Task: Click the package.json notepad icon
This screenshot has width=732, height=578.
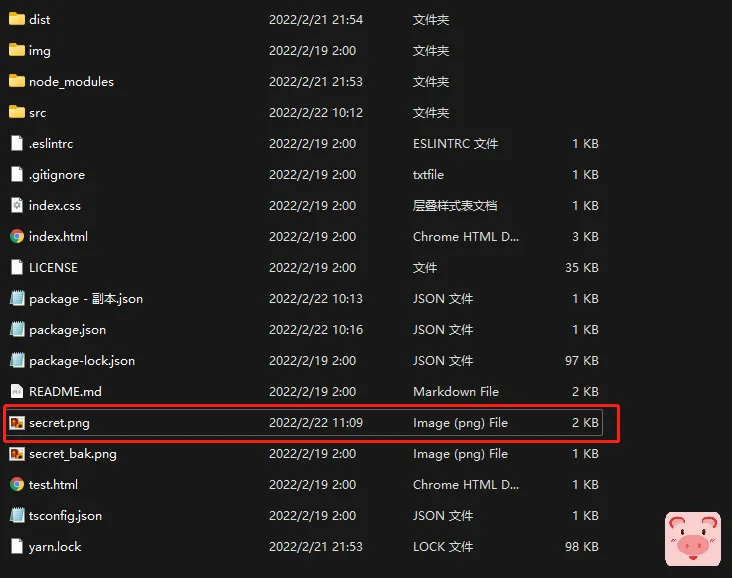Action: 17,329
